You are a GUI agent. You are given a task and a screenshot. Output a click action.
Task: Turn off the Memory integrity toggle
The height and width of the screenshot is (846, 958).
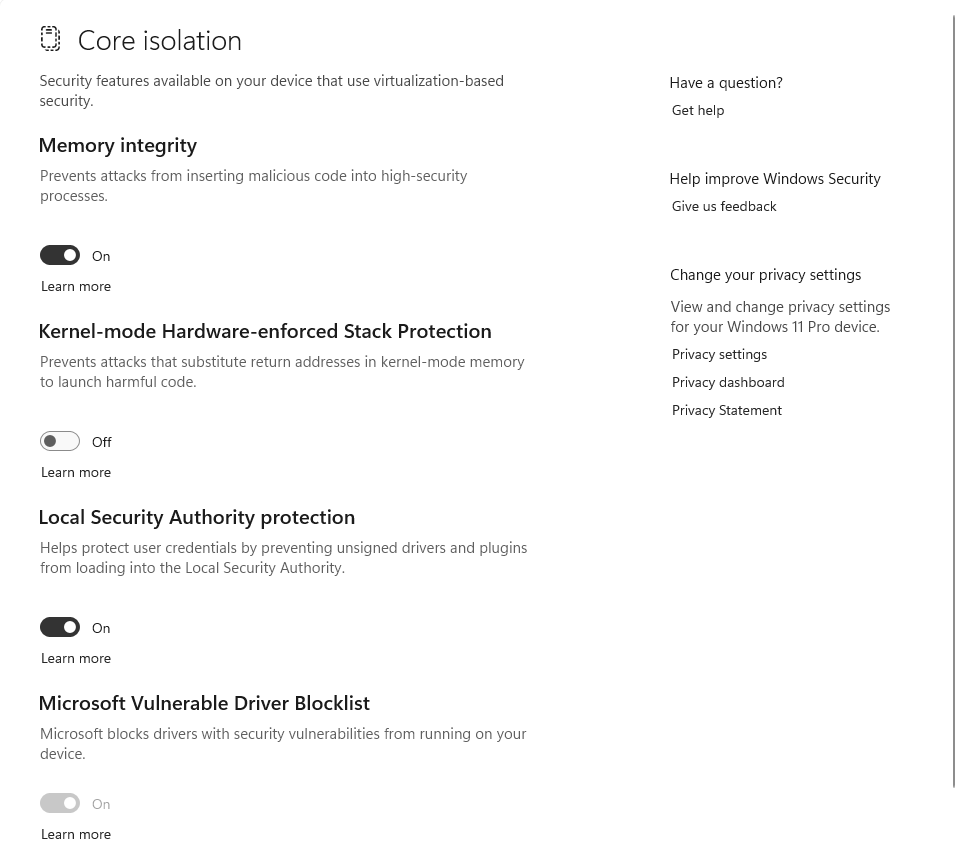[60, 256]
